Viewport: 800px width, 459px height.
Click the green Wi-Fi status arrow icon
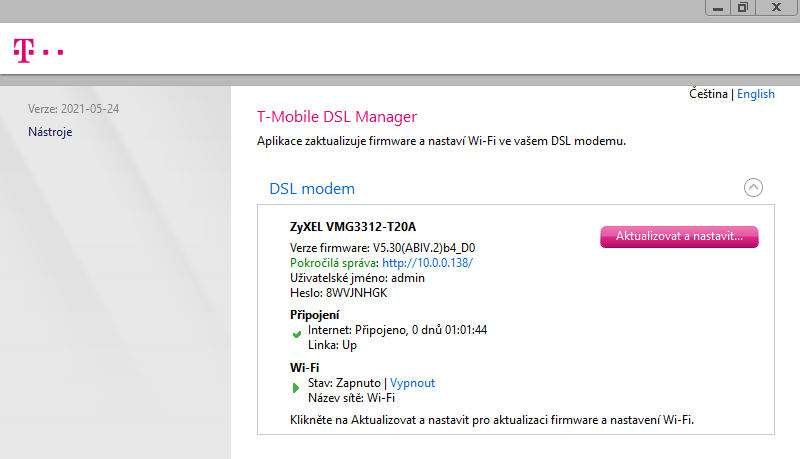296,388
